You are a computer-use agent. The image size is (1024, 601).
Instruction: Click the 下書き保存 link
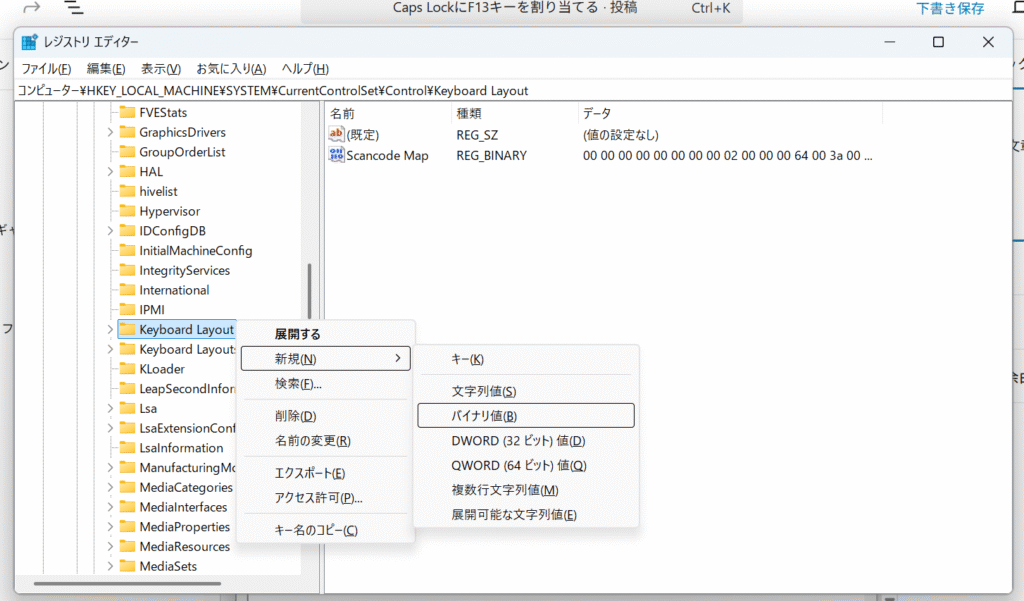950,9
